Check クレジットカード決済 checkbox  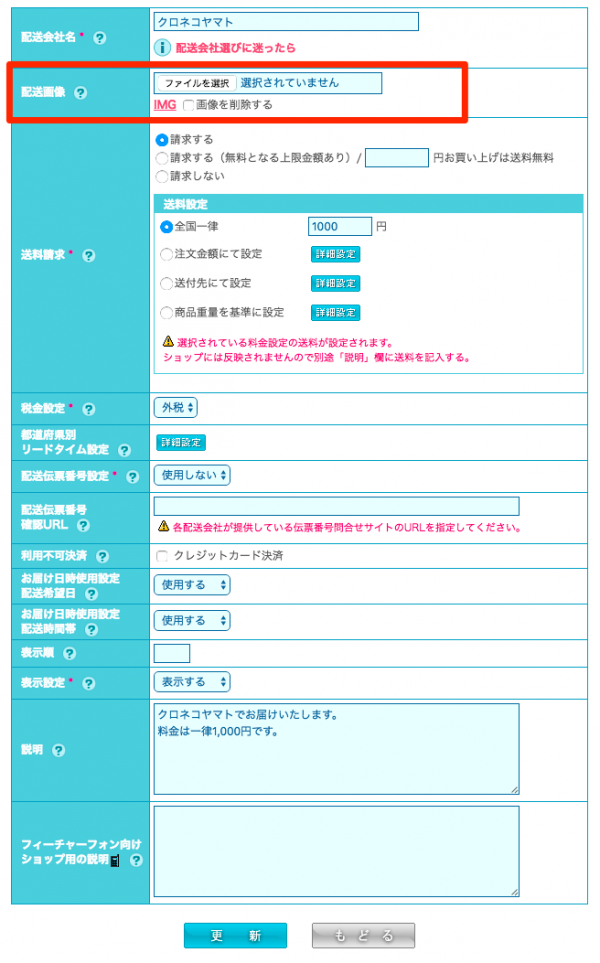(162, 556)
